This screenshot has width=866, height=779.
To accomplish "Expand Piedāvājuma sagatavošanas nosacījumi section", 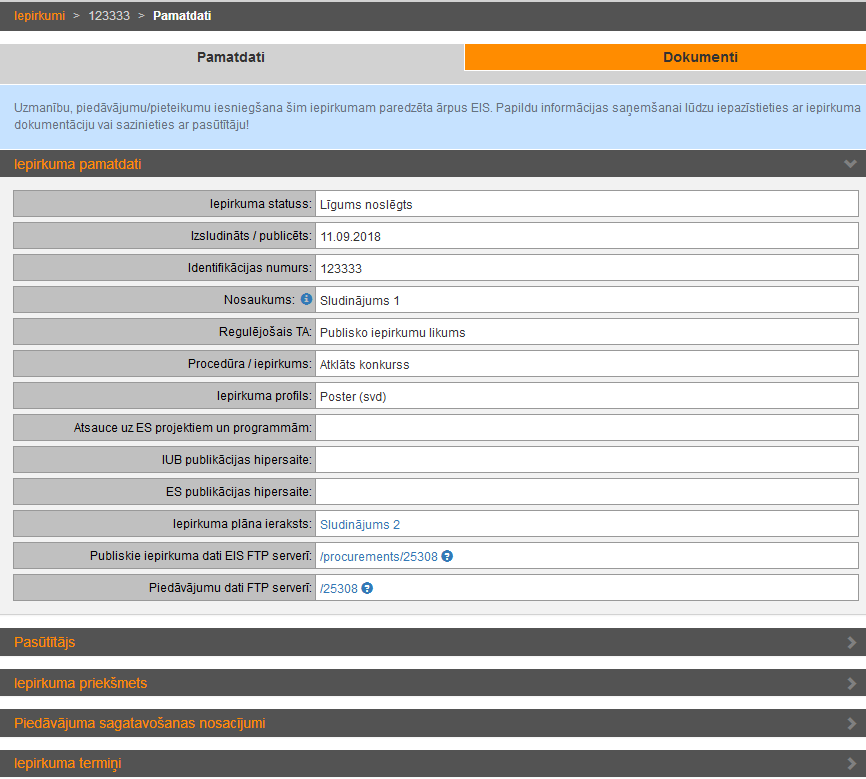I will [x=851, y=724].
